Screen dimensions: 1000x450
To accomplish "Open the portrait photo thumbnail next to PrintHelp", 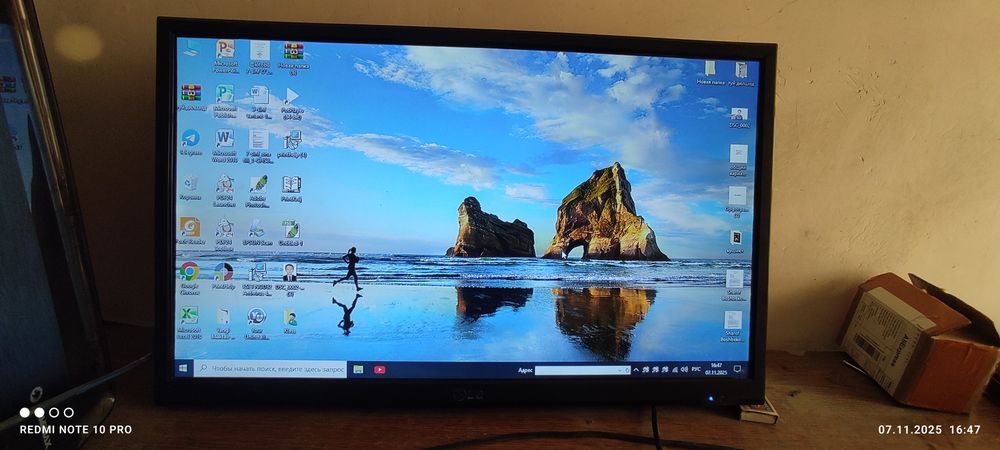I will click(x=290, y=280).
